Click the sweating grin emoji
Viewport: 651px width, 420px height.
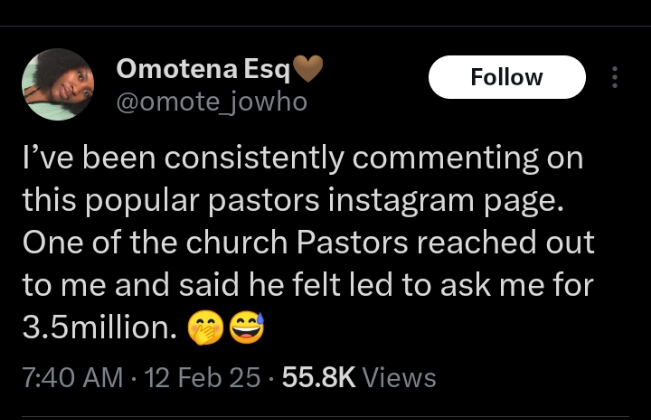tap(246, 327)
